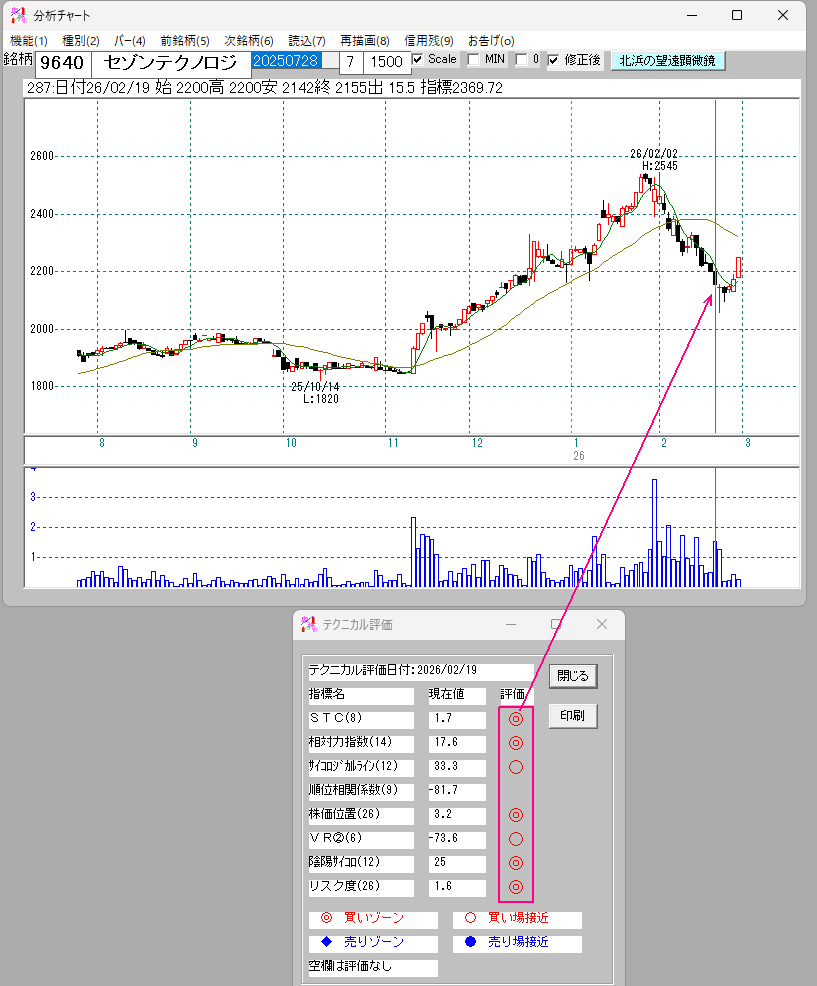Click the current value -81.7

pyautogui.click(x=457, y=791)
